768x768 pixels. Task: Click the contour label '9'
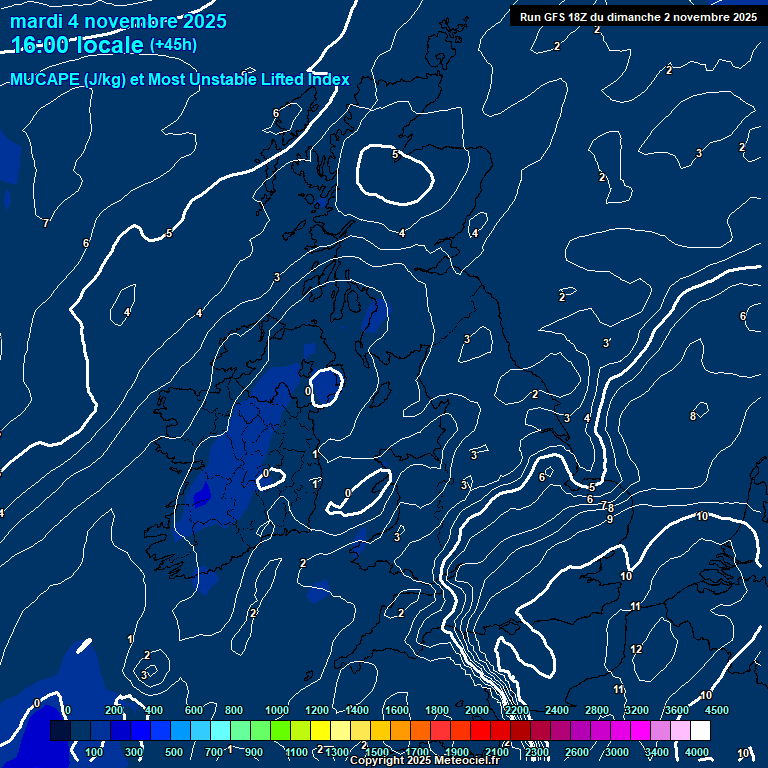click(610, 519)
